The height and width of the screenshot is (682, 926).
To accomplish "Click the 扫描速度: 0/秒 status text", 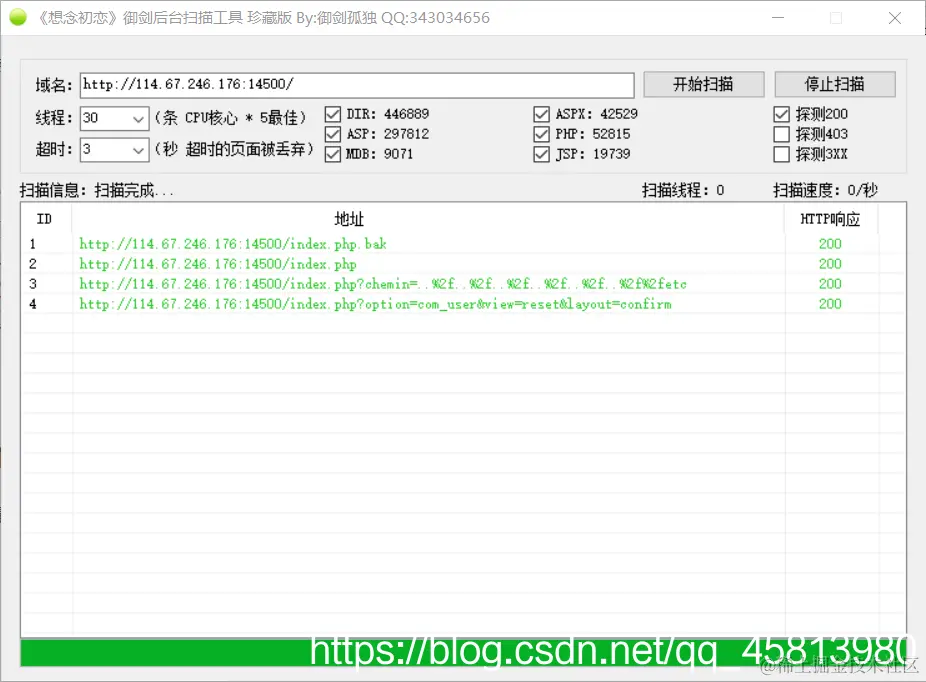I will tap(826, 190).
